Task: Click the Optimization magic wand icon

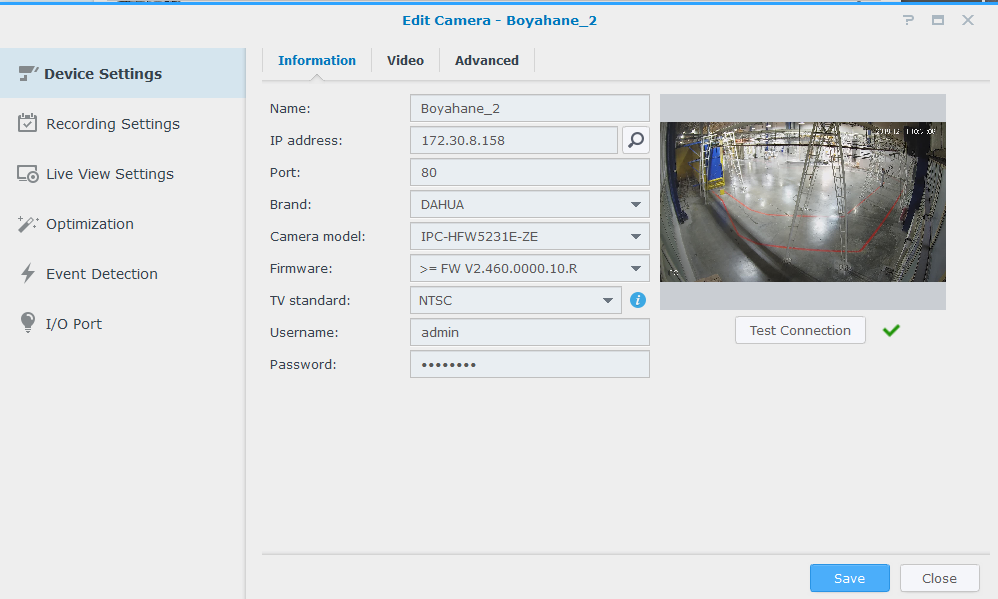Action: click(28, 224)
